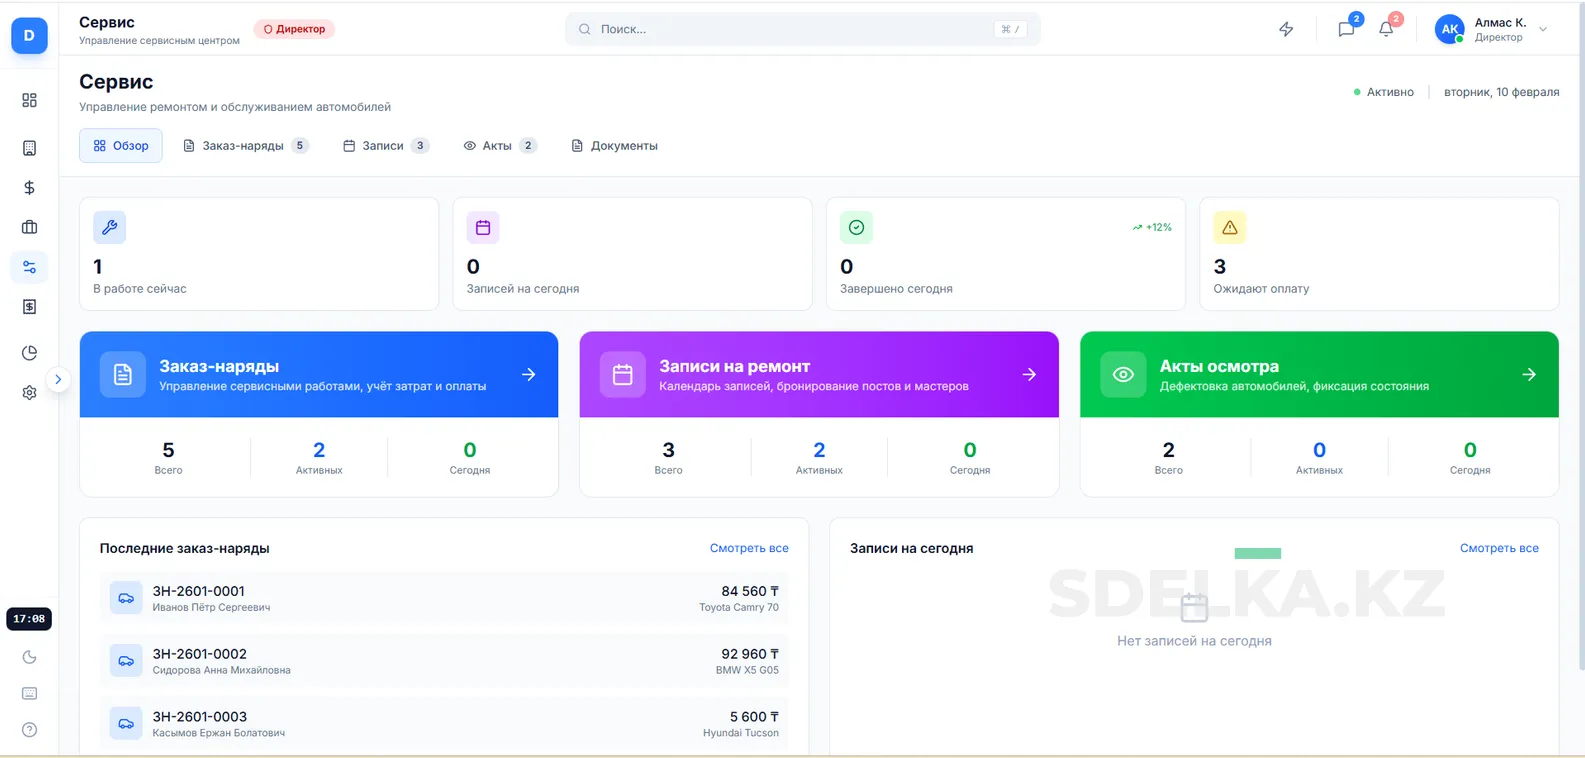Switch to the Заказ-наряды tab
1585x758 pixels.
point(245,146)
